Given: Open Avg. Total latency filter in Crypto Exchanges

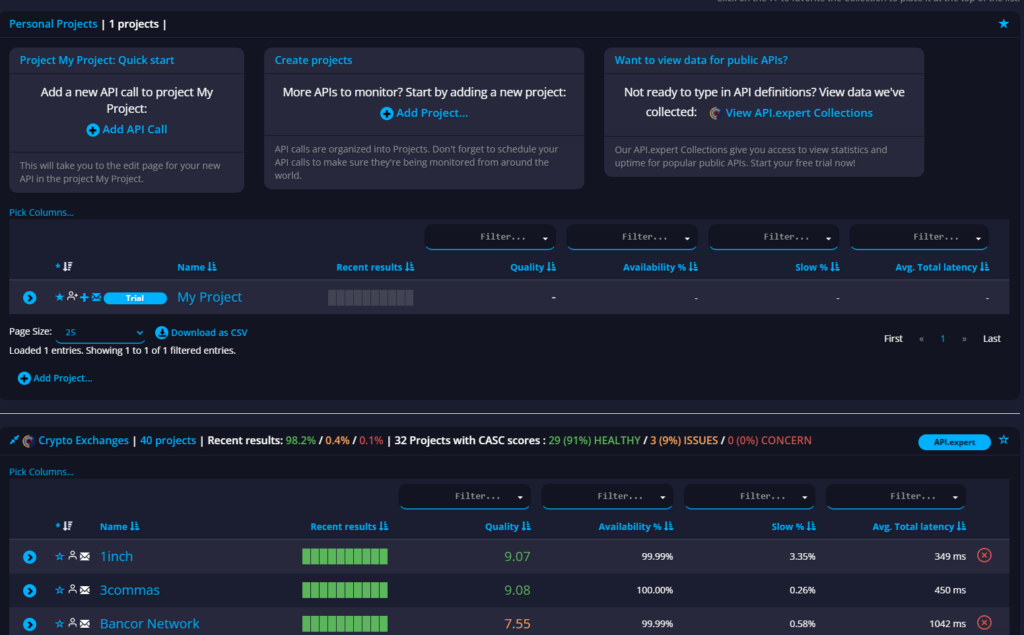Looking at the screenshot, I should click(x=896, y=497).
